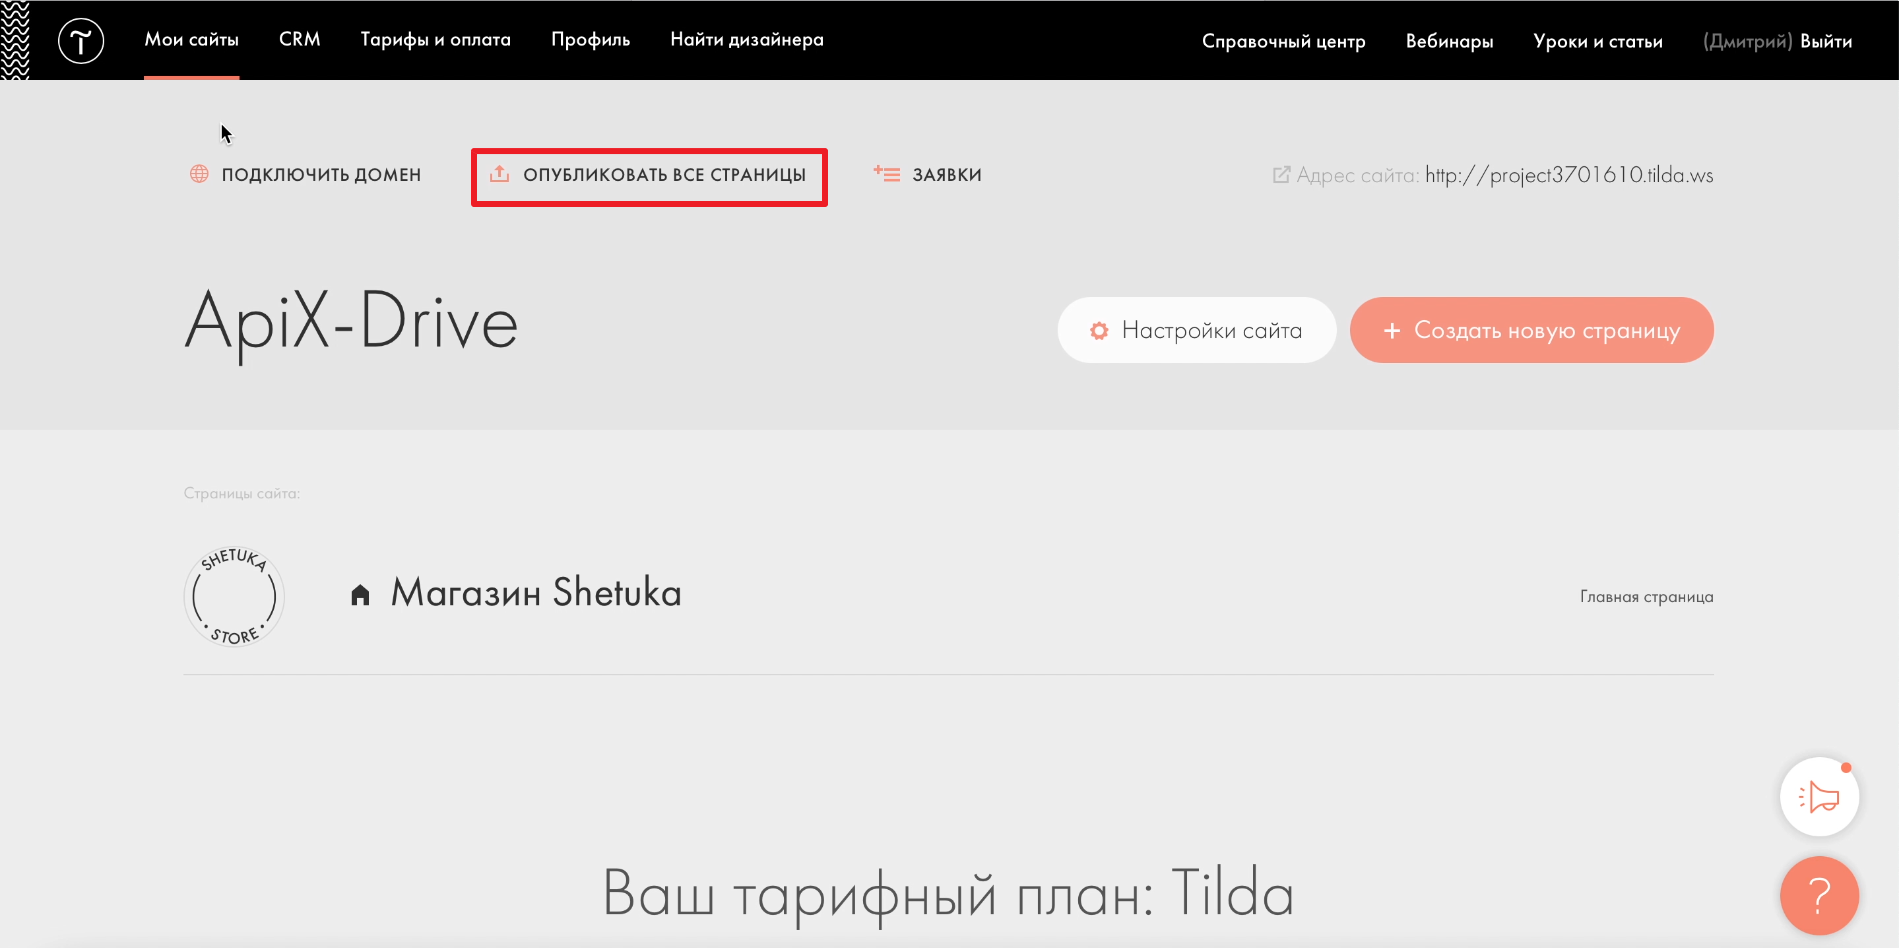Click Создать новую страницу button
This screenshot has width=1899, height=948.
(1531, 330)
